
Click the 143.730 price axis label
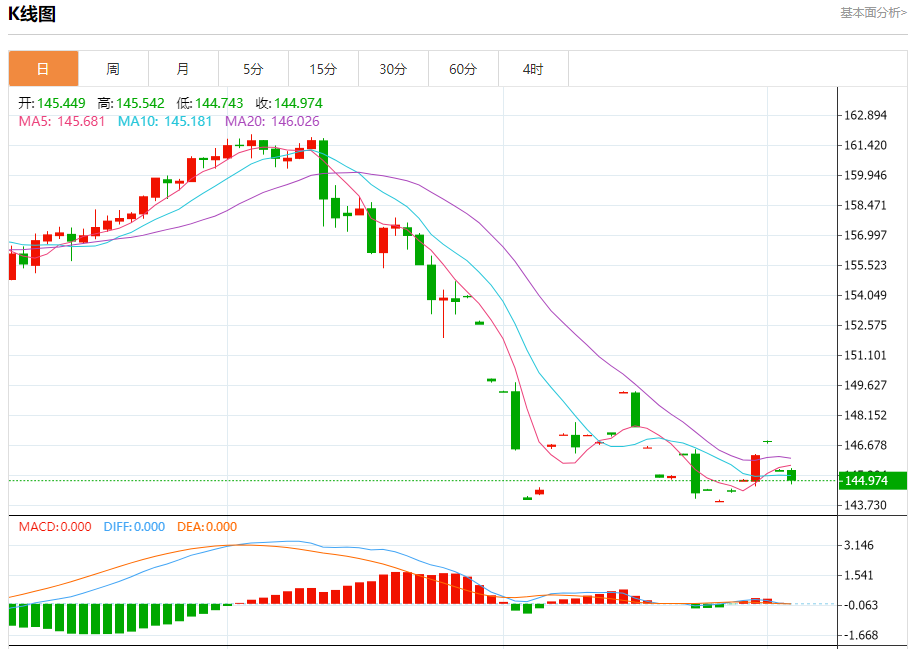tap(866, 505)
